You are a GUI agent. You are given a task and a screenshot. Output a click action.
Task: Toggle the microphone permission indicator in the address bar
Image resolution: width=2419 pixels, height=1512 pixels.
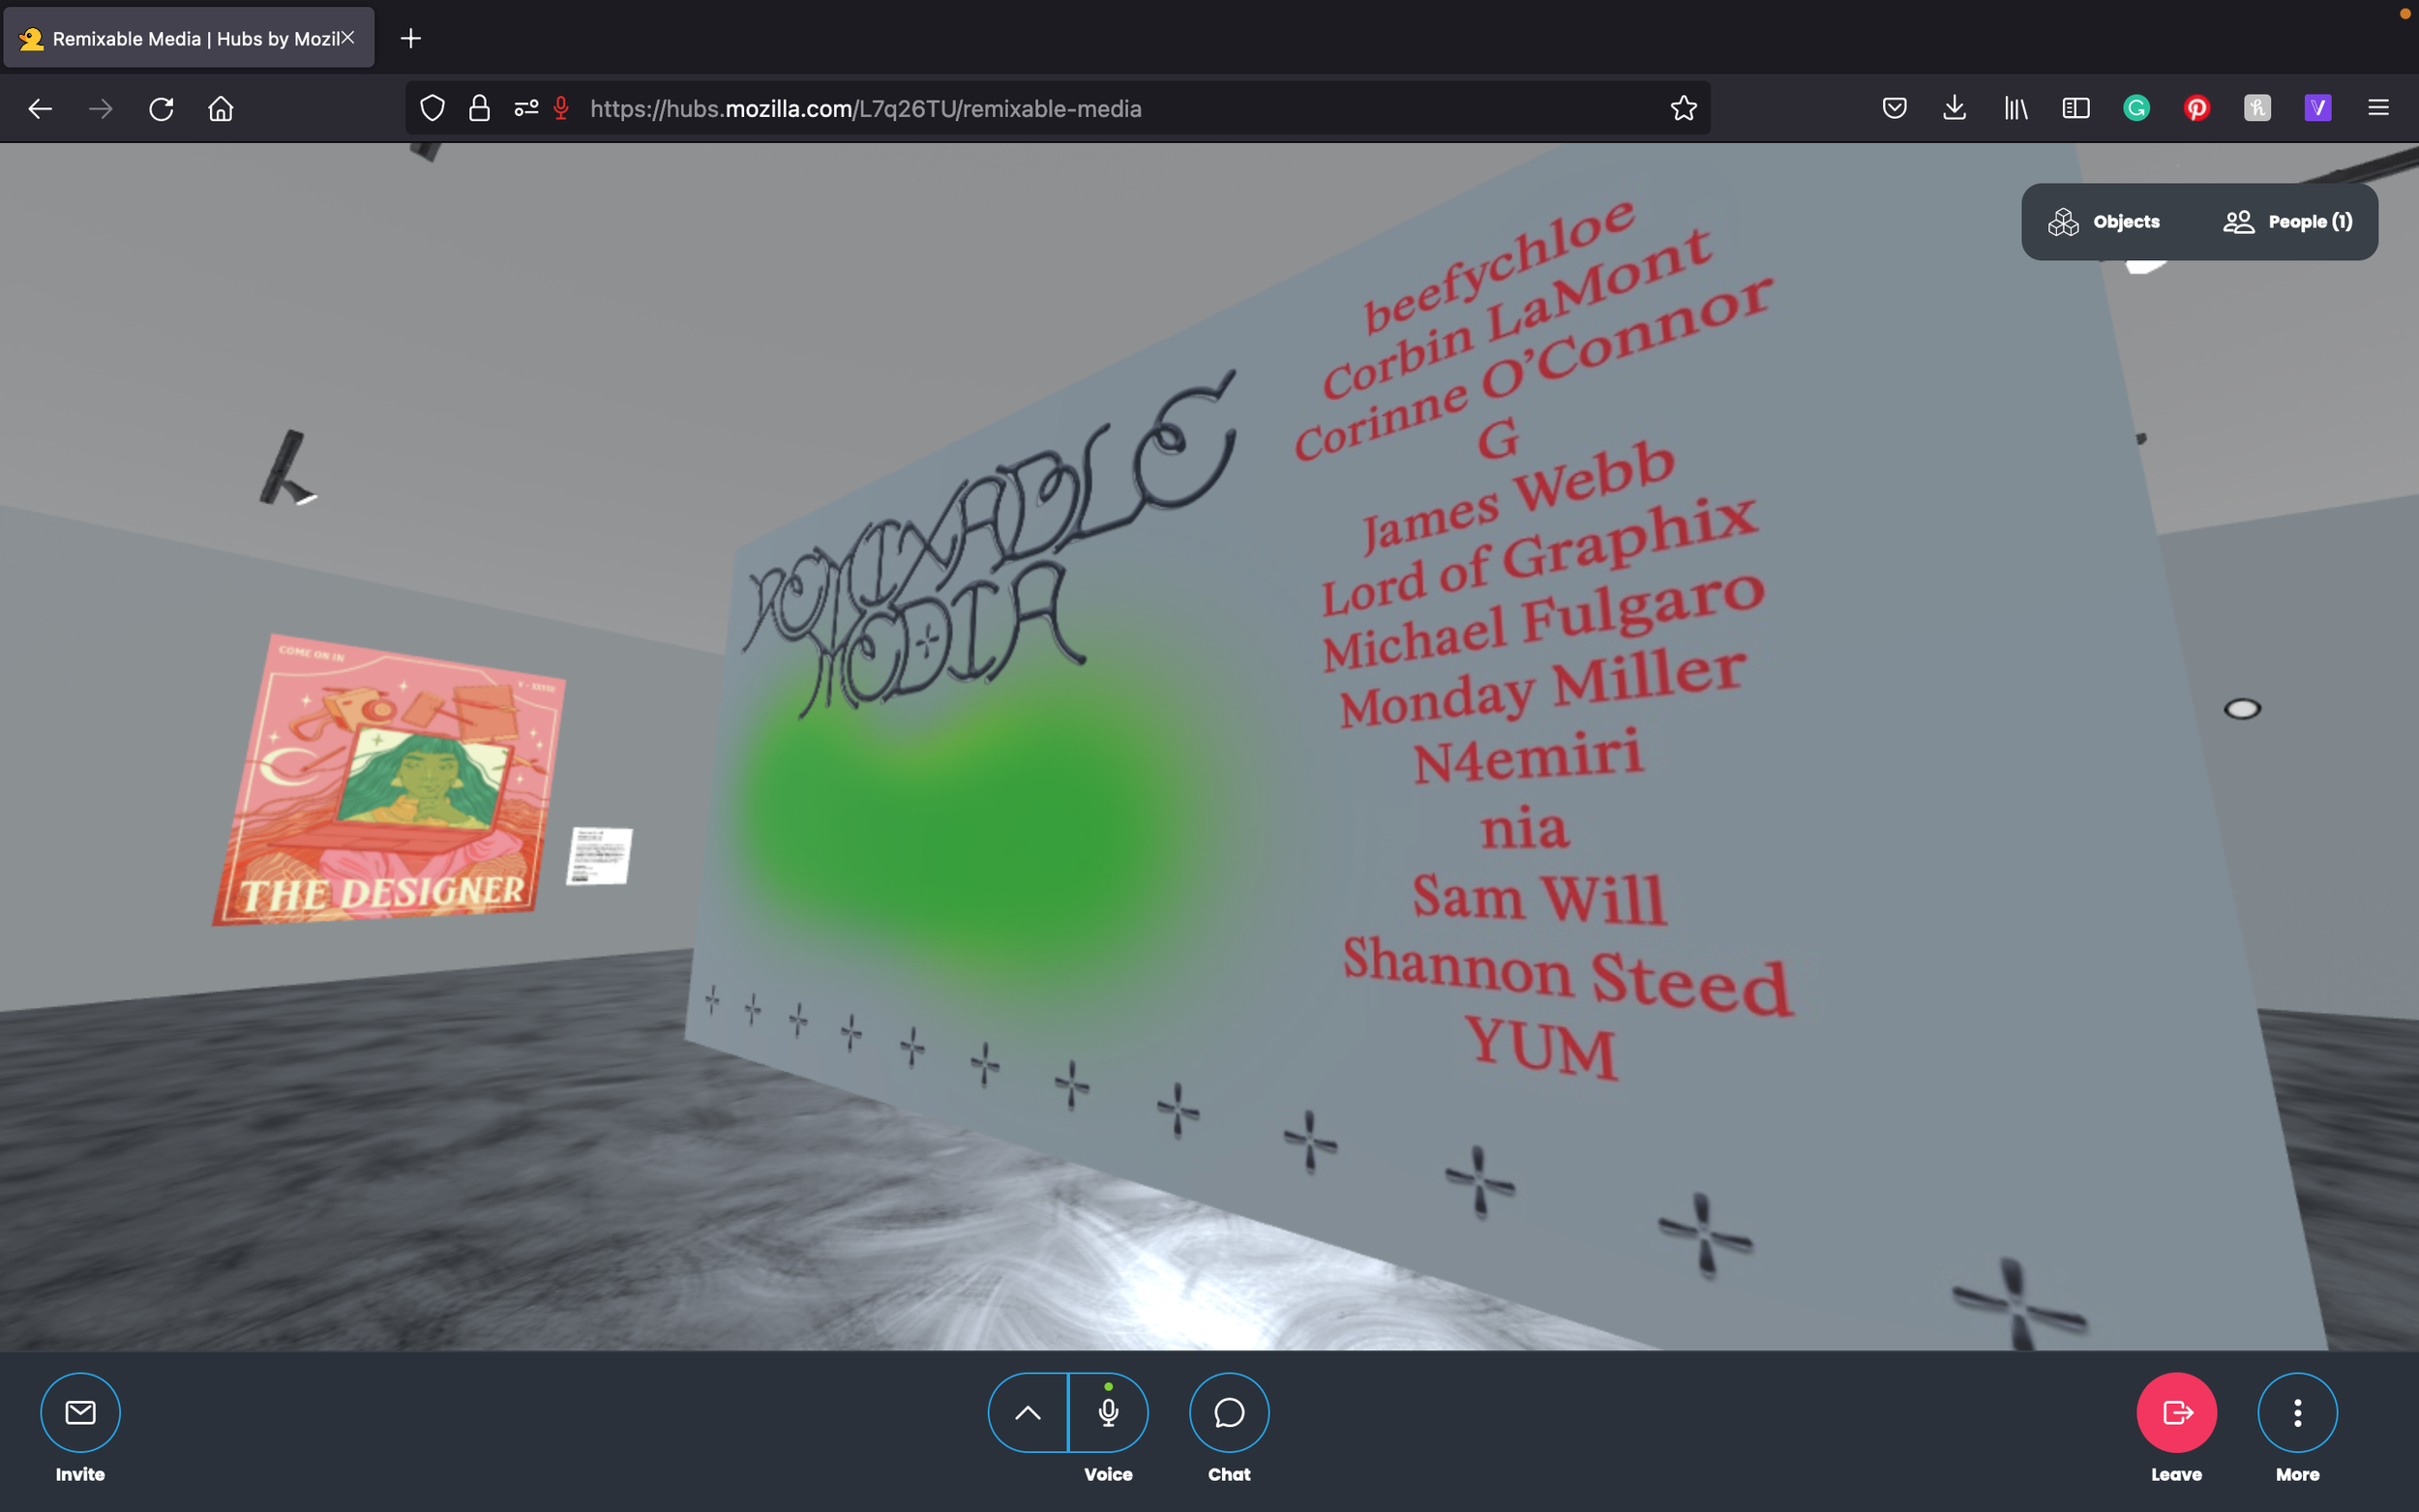coord(561,108)
